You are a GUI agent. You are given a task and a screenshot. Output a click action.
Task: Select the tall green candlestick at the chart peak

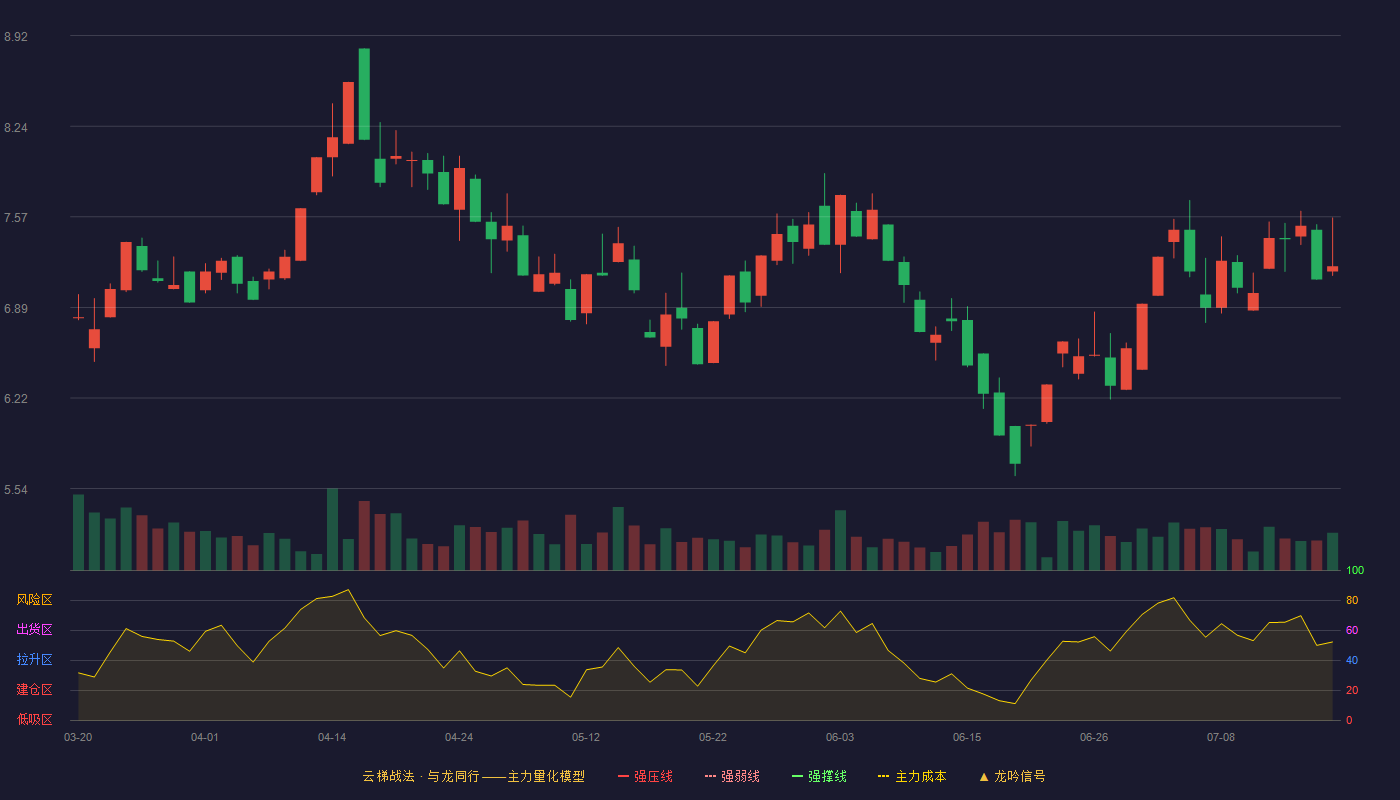(x=364, y=94)
